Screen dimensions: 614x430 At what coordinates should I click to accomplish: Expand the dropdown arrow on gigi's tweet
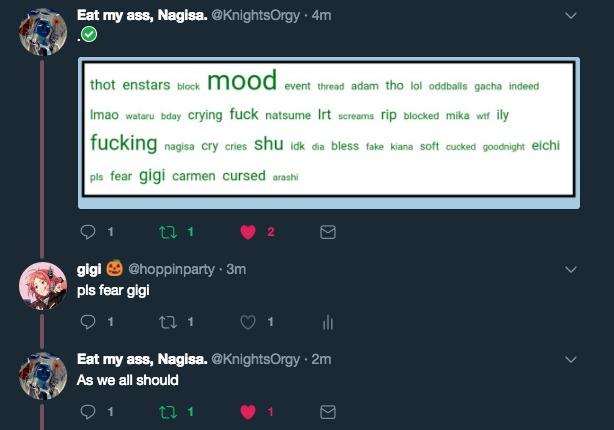pyautogui.click(x=571, y=269)
